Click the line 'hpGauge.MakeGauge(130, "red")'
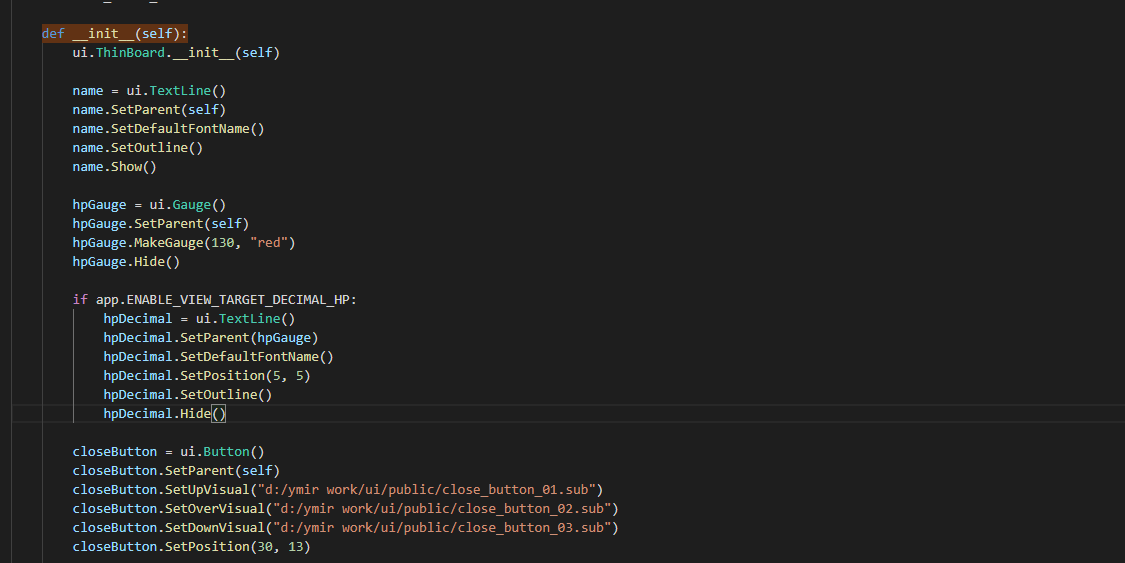1125x563 pixels. click(184, 242)
